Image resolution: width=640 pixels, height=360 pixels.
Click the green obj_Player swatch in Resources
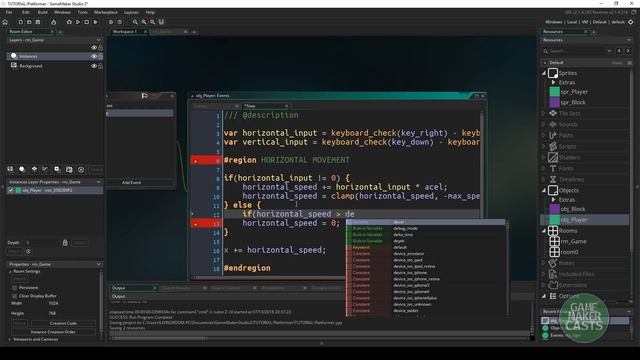[x=555, y=220]
